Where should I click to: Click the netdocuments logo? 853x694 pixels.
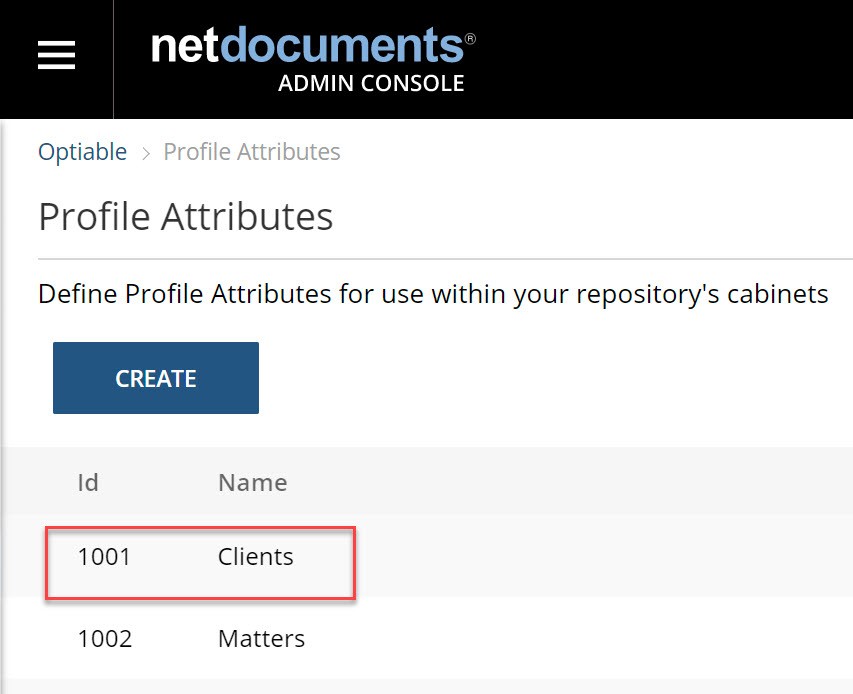click(307, 45)
